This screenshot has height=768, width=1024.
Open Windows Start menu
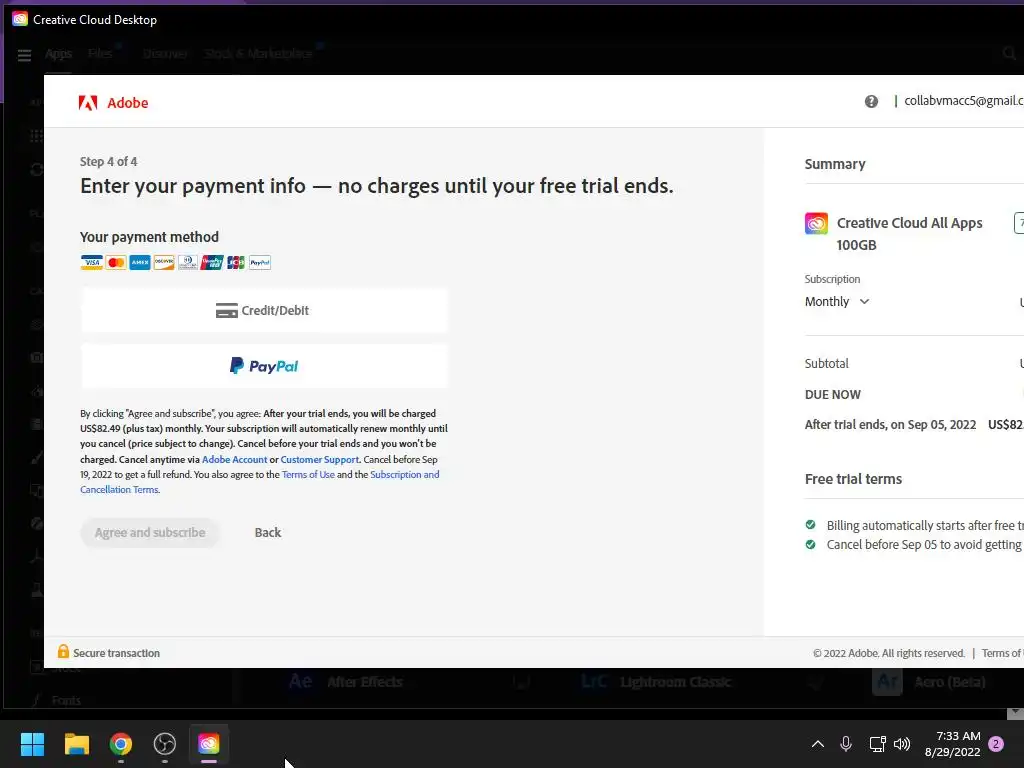pyautogui.click(x=32, y=744)
